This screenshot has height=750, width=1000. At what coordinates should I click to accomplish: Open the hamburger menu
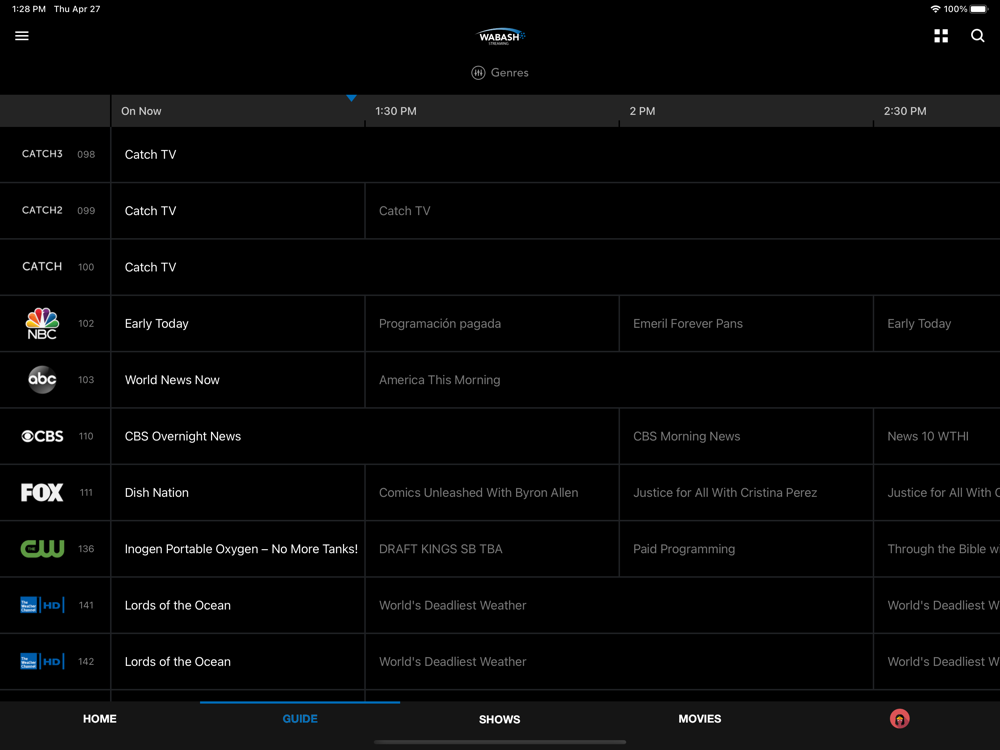[22, 36]
